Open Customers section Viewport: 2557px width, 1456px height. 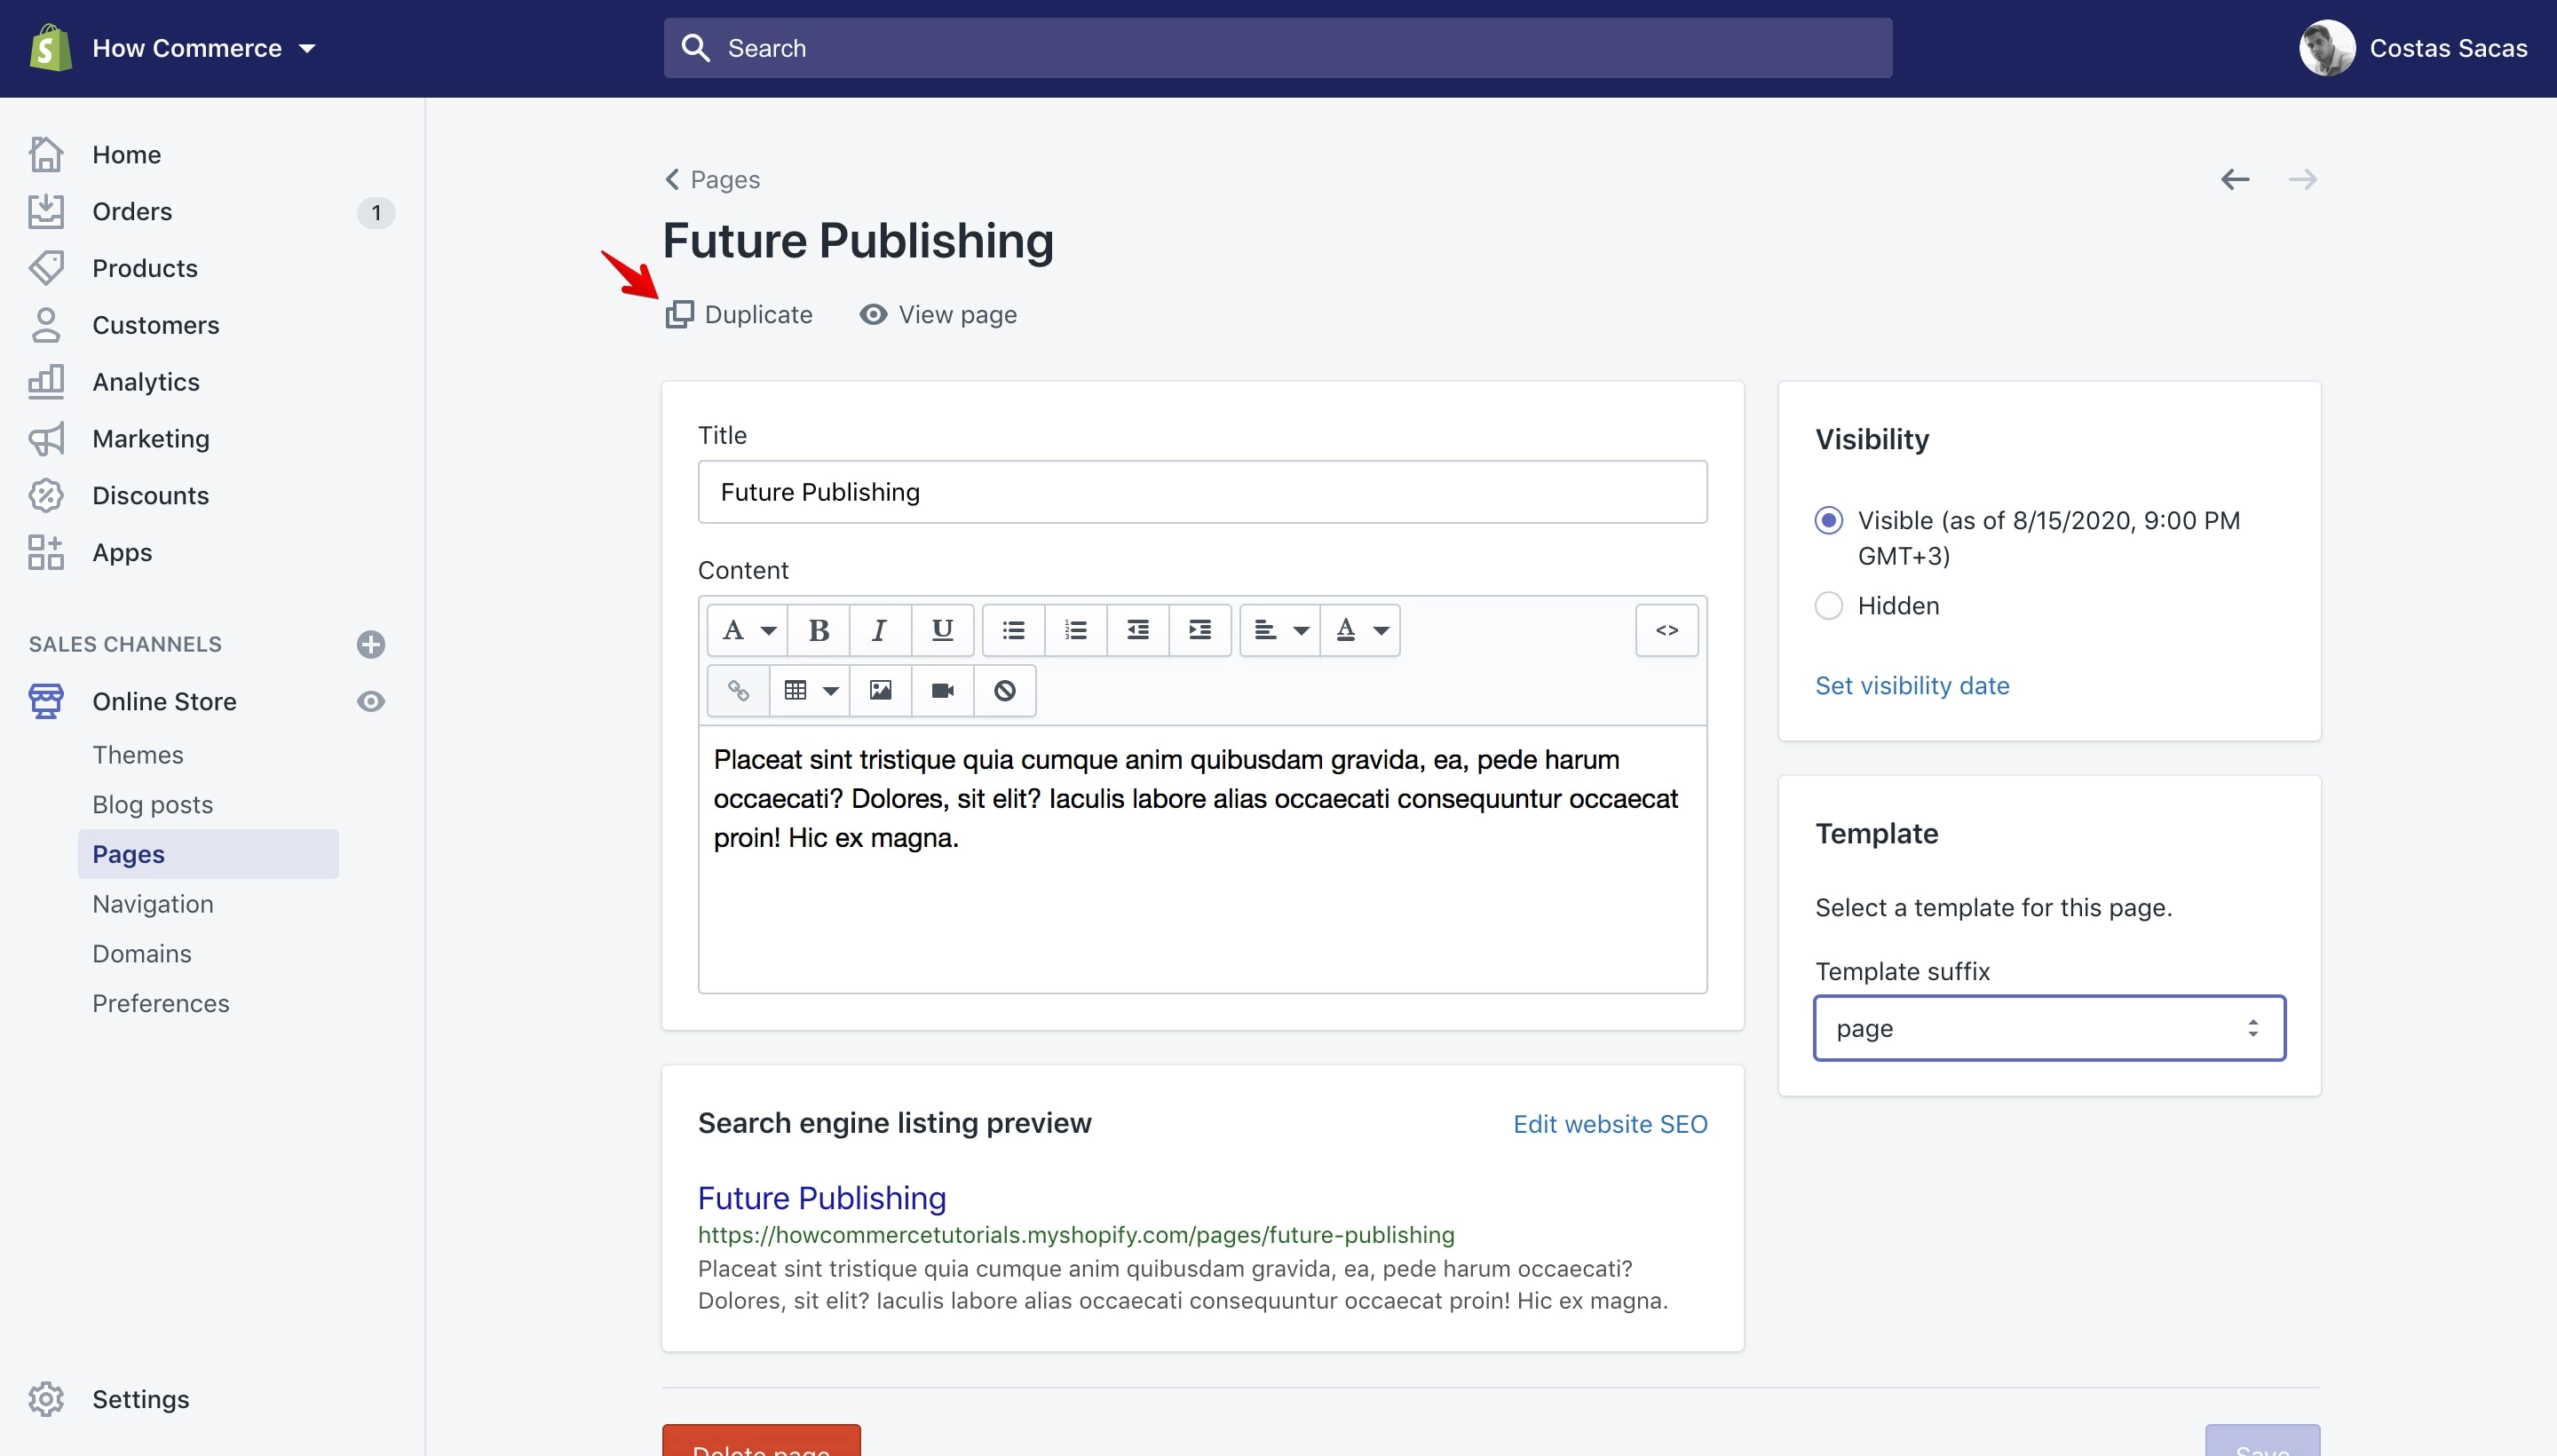pyautogui.click(x=155, y=325)
